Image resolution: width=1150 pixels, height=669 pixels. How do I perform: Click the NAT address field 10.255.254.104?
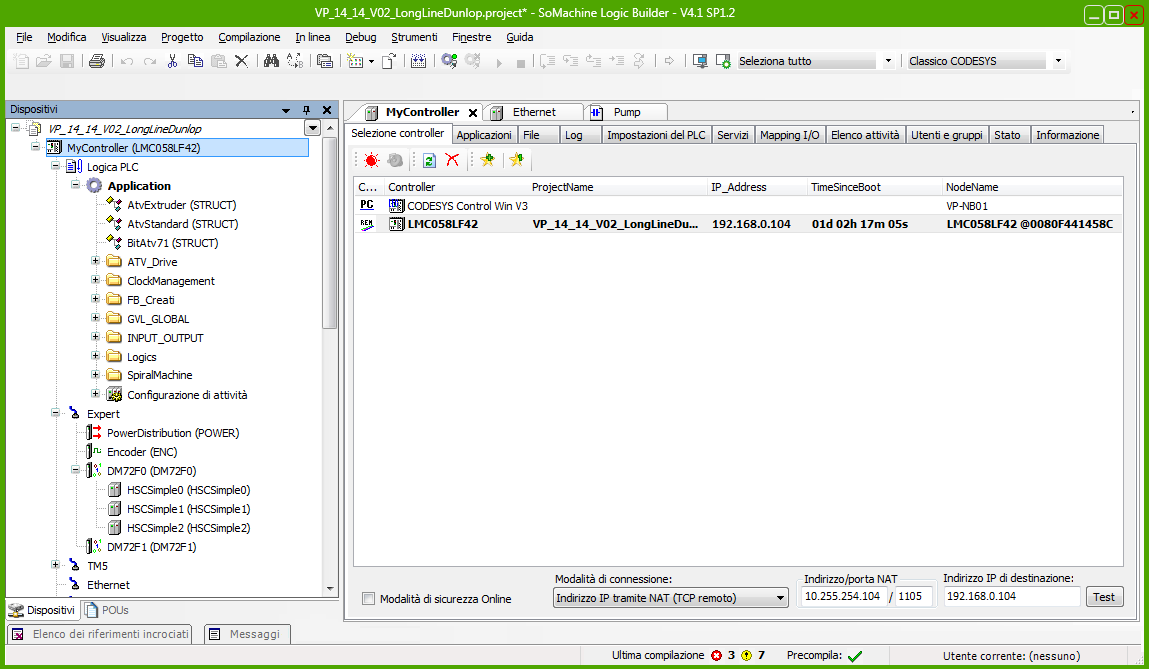843,596
